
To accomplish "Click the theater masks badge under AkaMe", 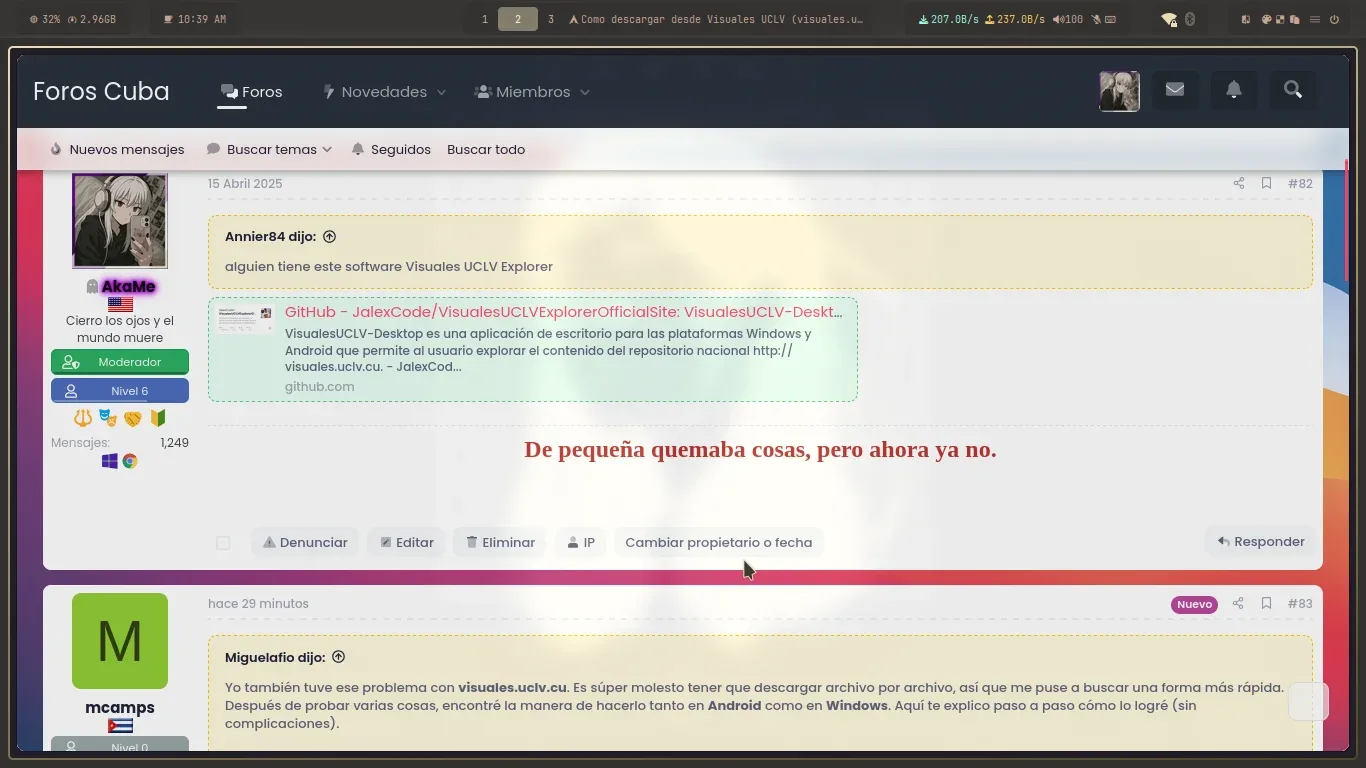I will click(107, 418).
